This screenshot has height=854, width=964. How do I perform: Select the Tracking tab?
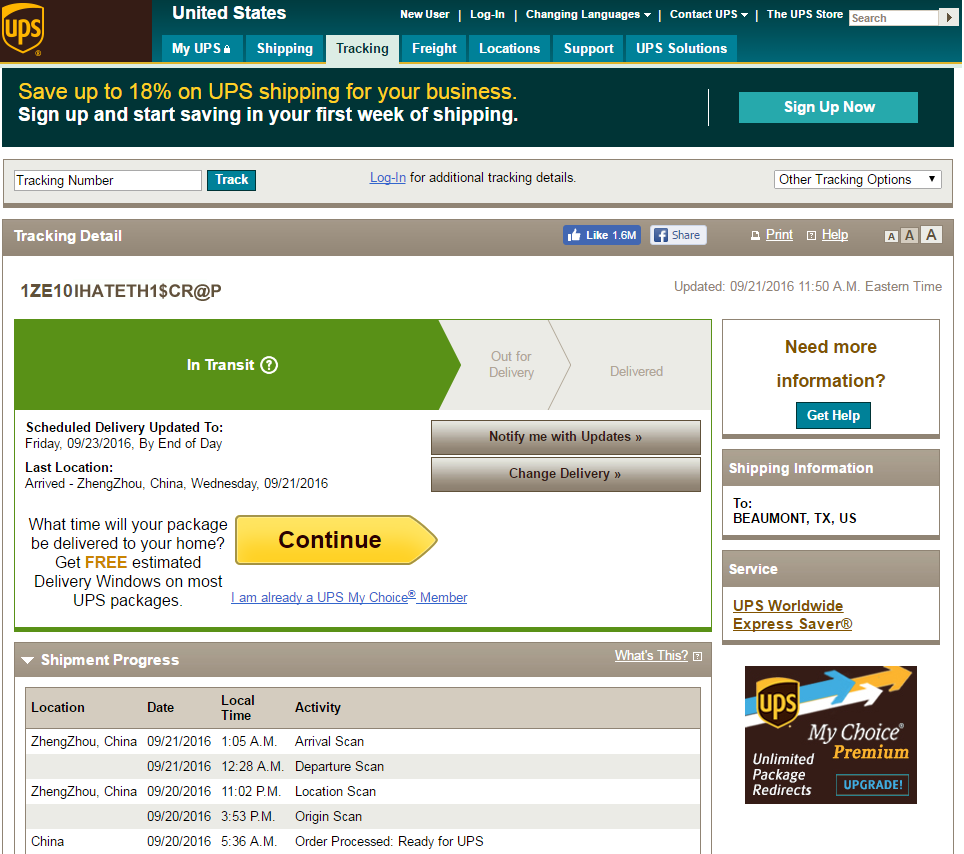coord(362,49)
